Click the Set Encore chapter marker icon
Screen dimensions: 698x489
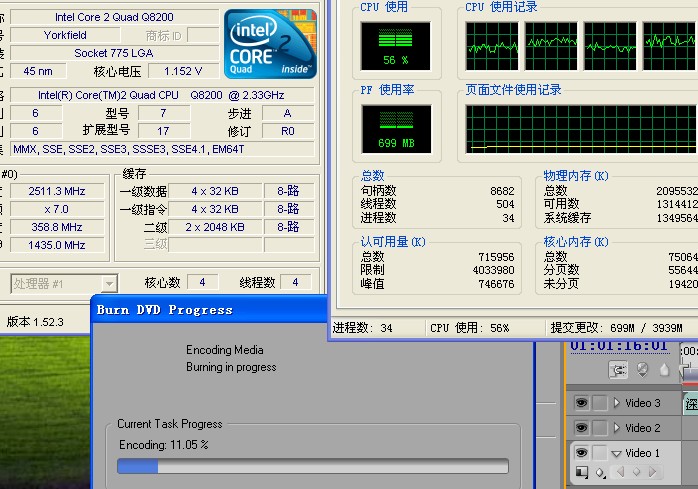(642, 369)
